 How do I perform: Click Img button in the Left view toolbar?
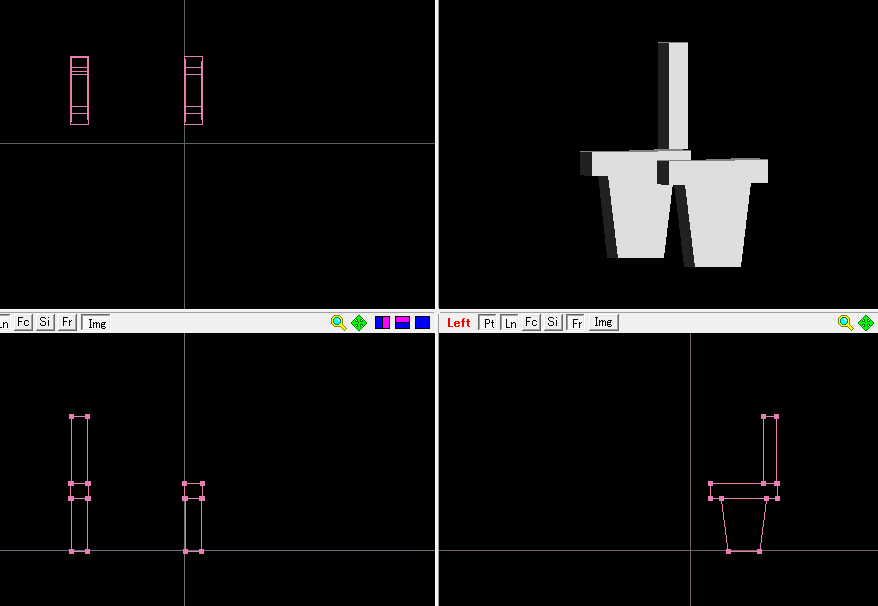[x=603, y=322]
